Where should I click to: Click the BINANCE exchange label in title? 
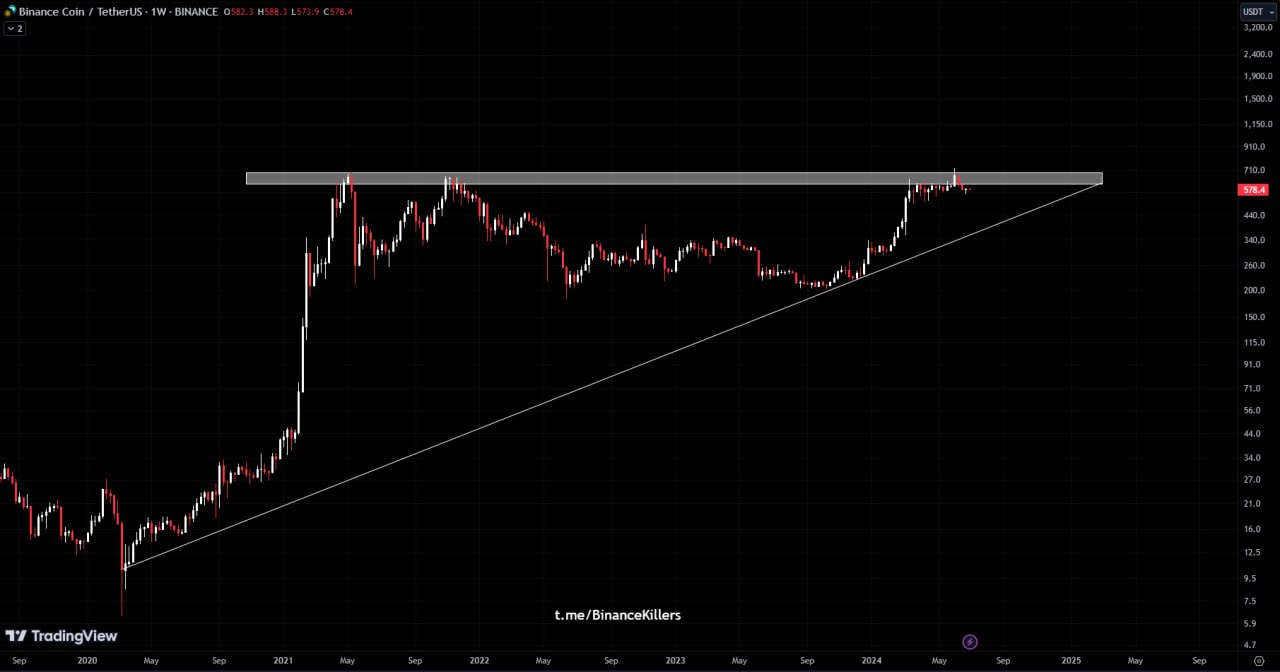point(197,12)
